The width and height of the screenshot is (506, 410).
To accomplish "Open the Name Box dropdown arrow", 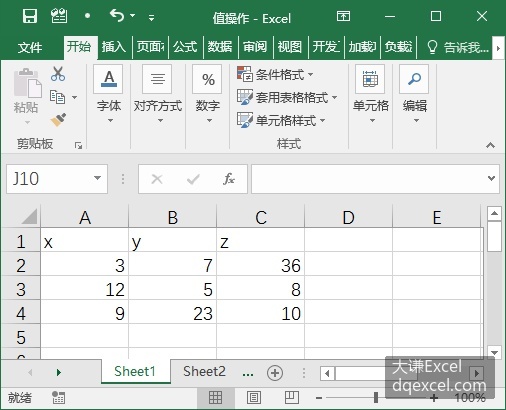I will [97, 178].
